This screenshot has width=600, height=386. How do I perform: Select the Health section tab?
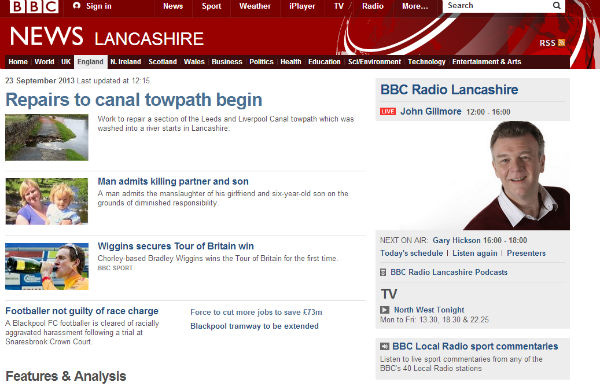[291, 62]
